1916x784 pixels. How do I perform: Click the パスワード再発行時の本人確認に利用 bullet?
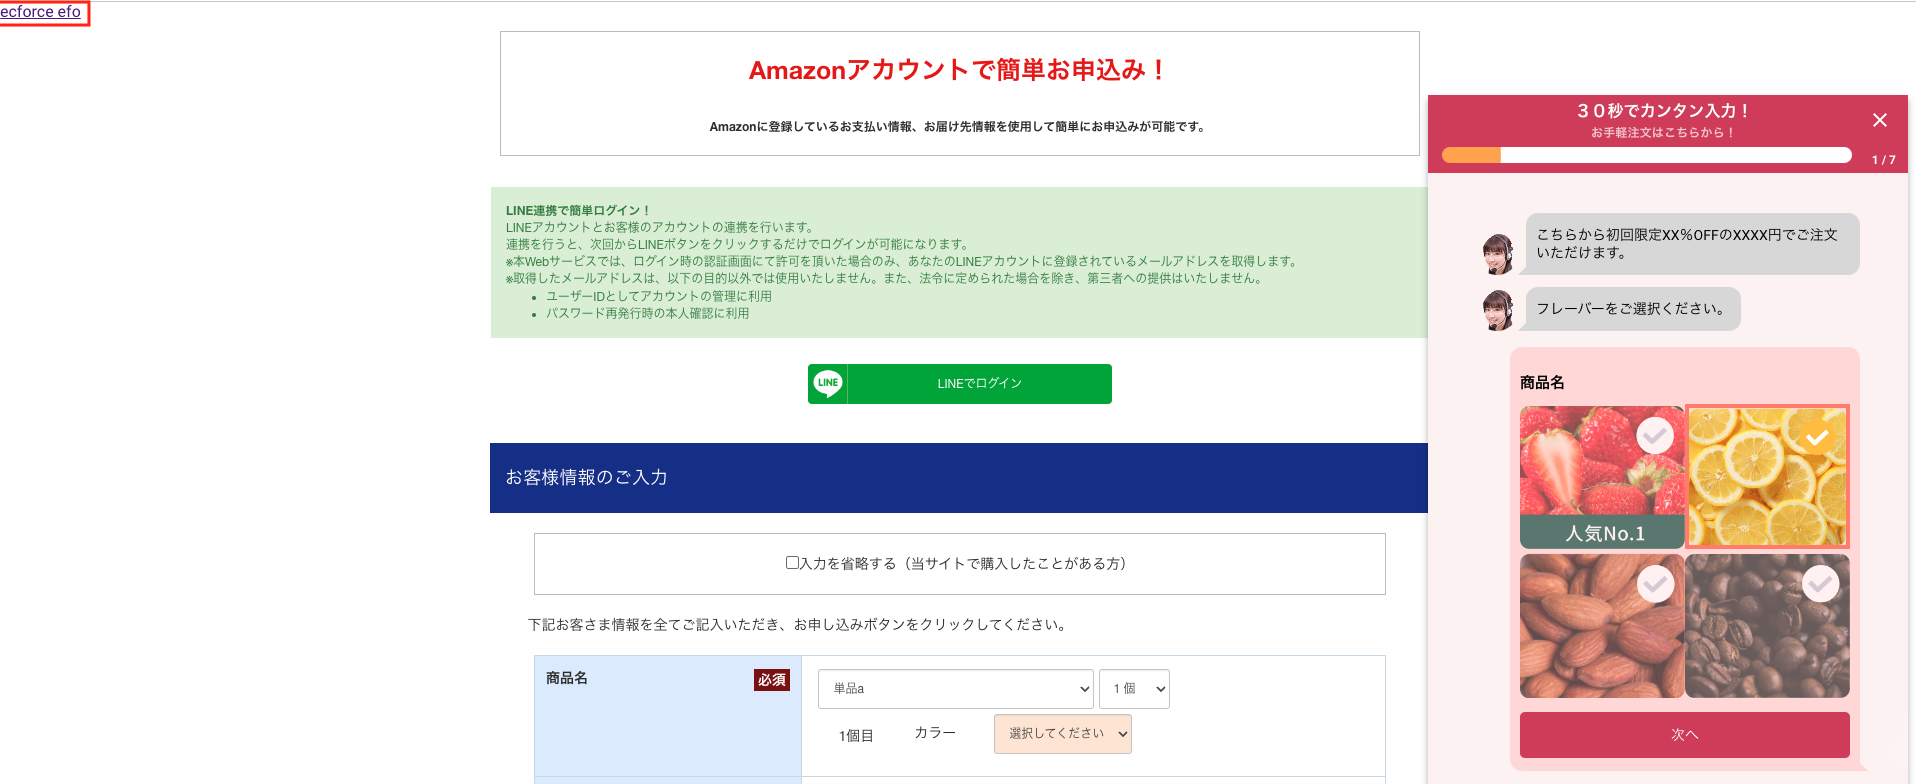point(648,313)
